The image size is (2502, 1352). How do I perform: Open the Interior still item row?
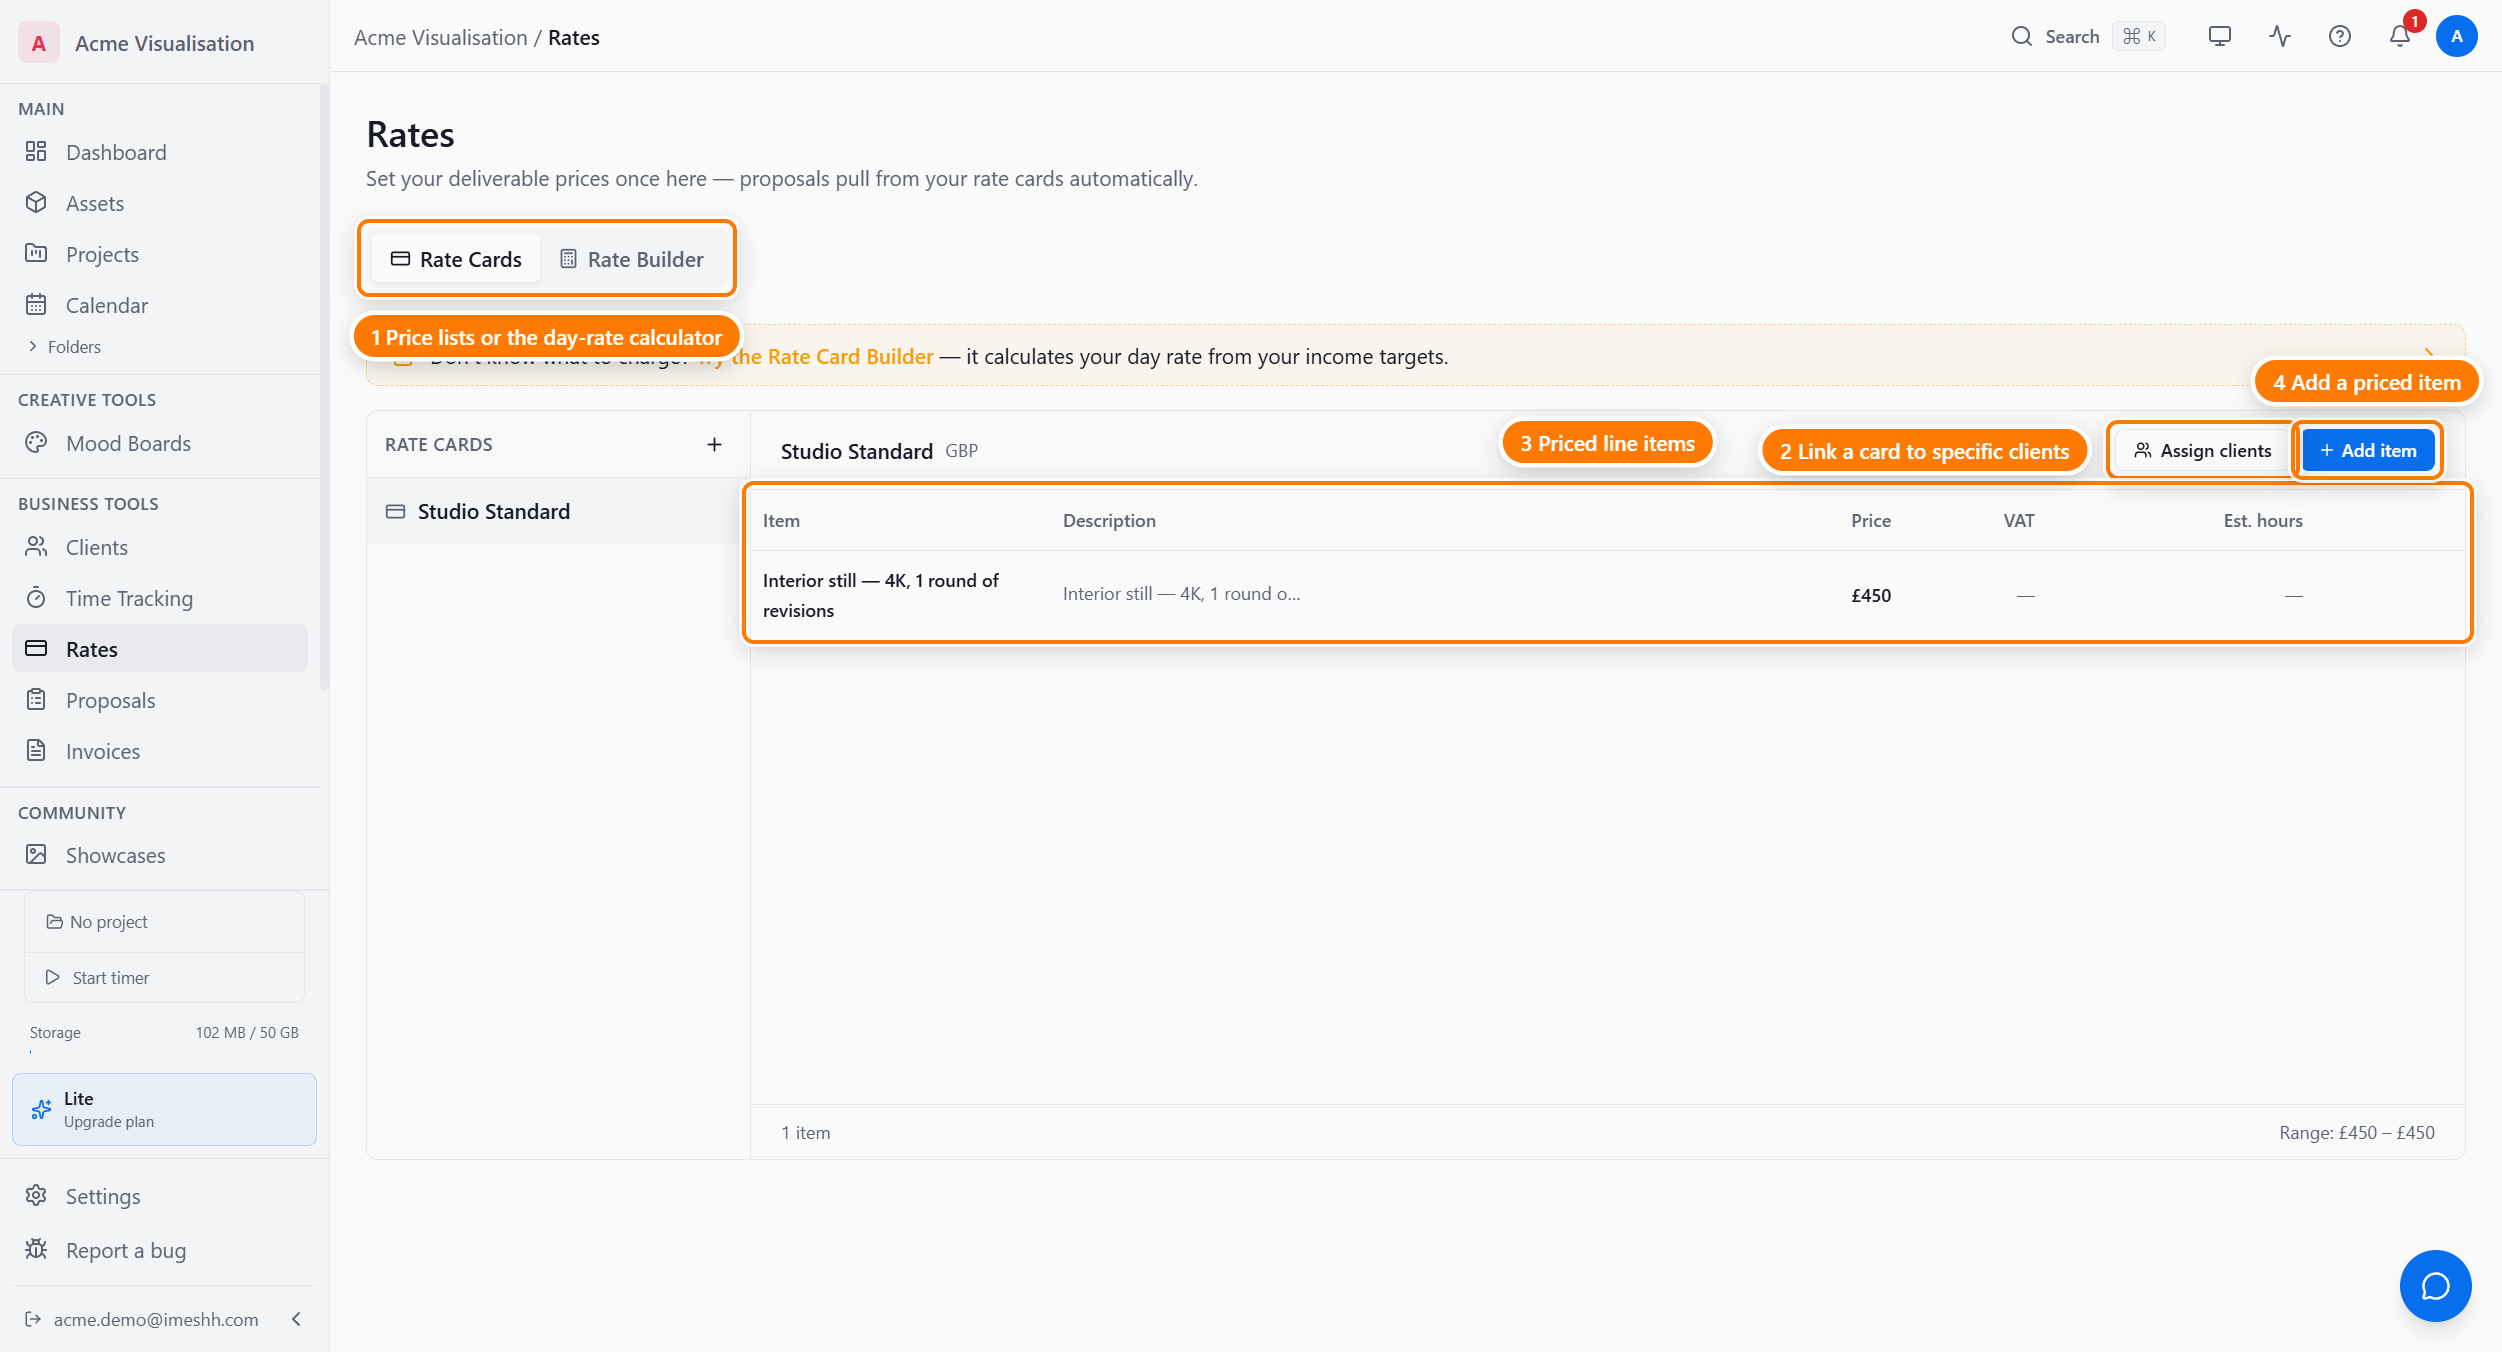point(1608,595)
